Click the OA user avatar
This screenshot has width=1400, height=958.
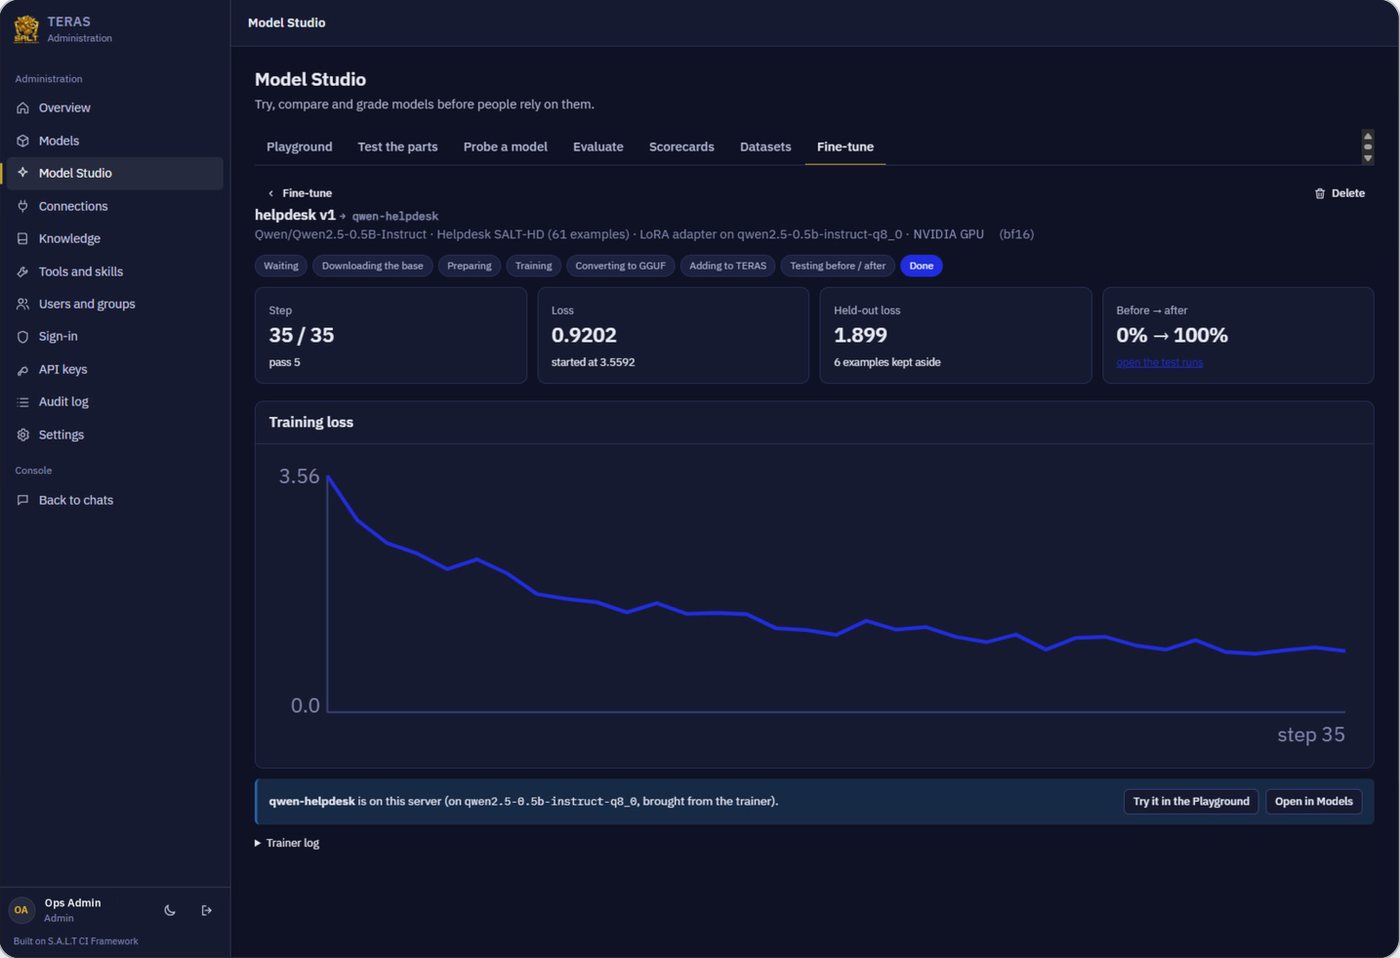(x=21, y=910)
